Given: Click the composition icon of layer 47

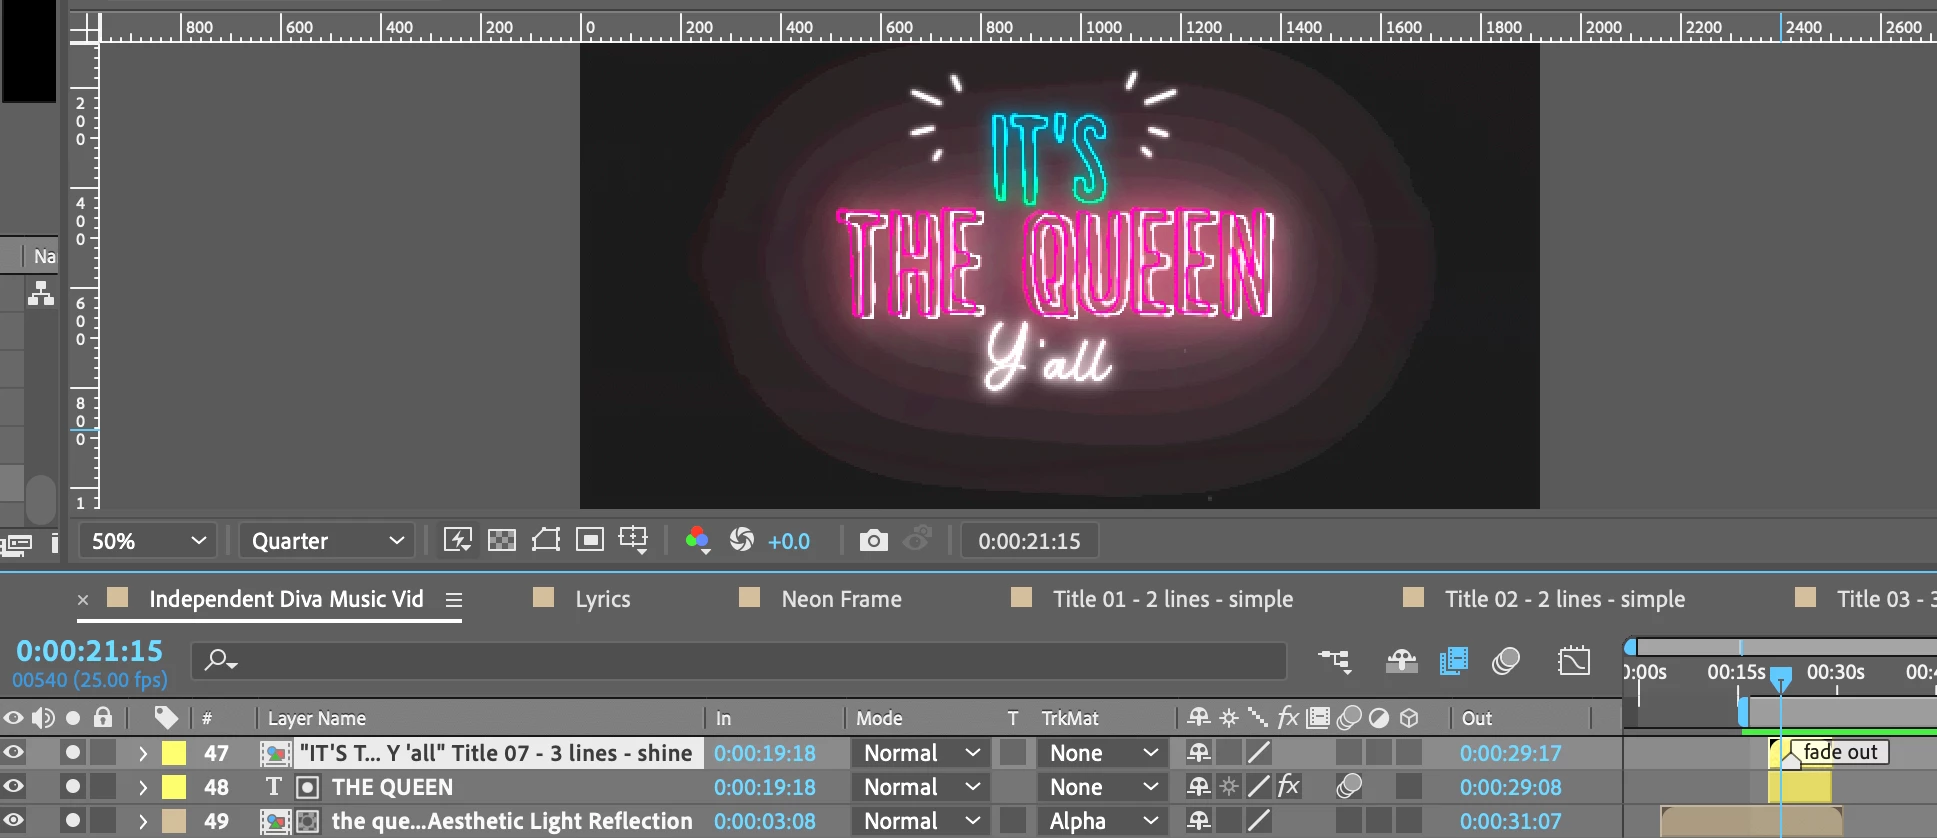Looking at the screenshot, I should click(275, 753).
